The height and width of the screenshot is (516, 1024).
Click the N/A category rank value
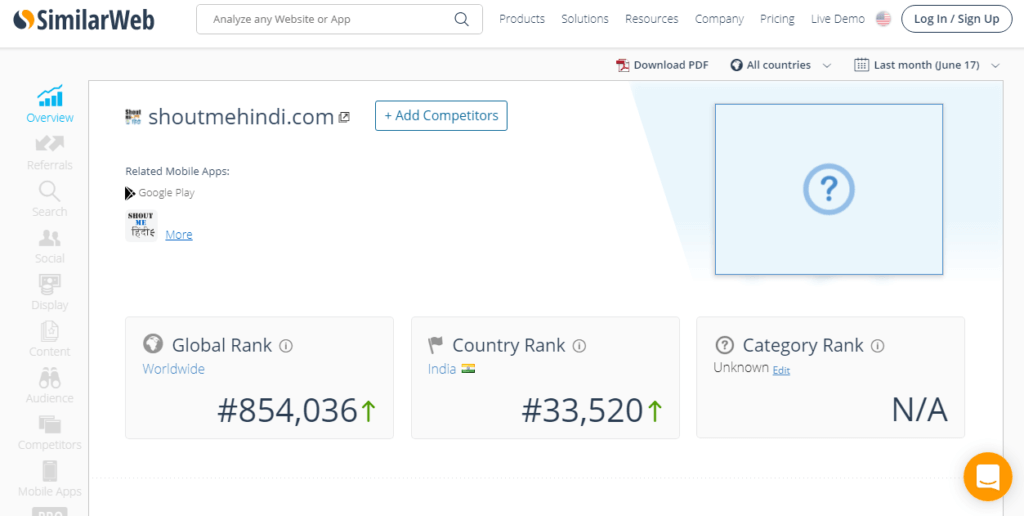pyautogui.click(x=920, y=411)
